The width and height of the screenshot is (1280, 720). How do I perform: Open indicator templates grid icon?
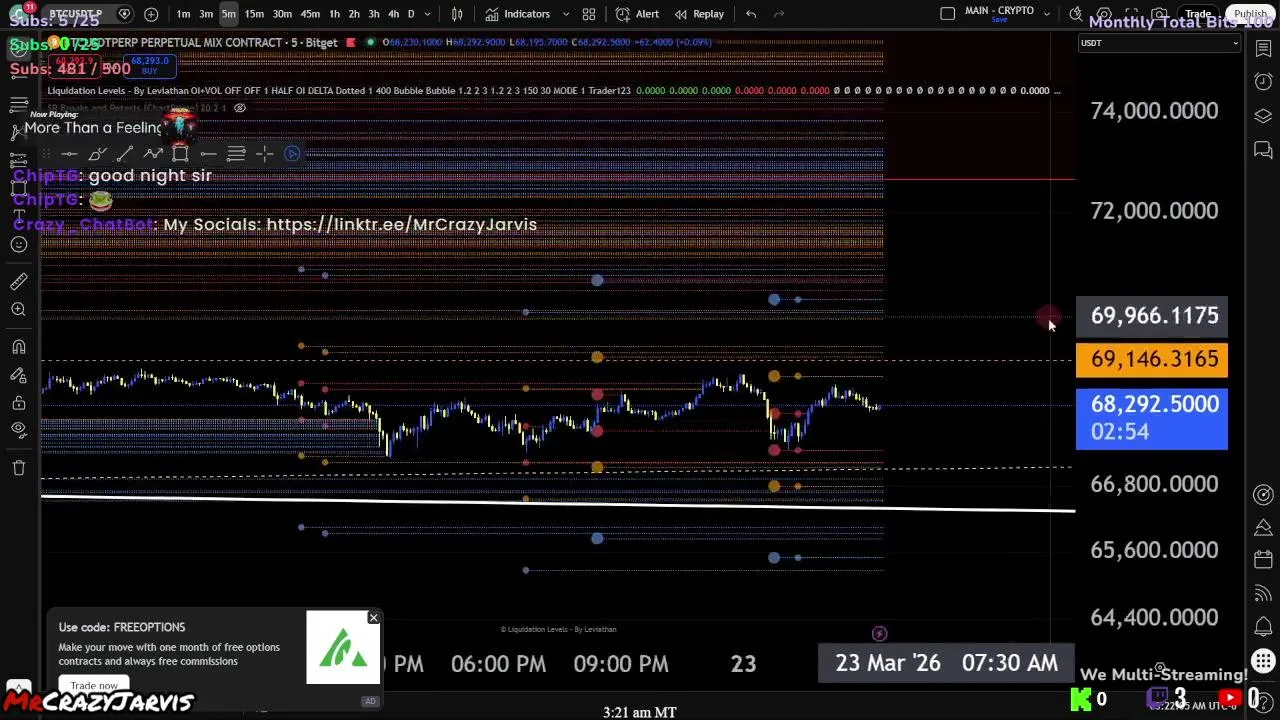click(589, 14)
